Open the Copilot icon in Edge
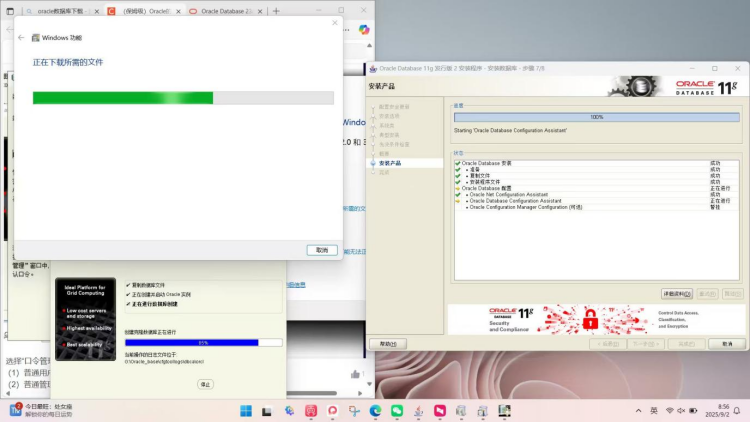Screen dimensions: 751x422 click(x=364, y=30)
